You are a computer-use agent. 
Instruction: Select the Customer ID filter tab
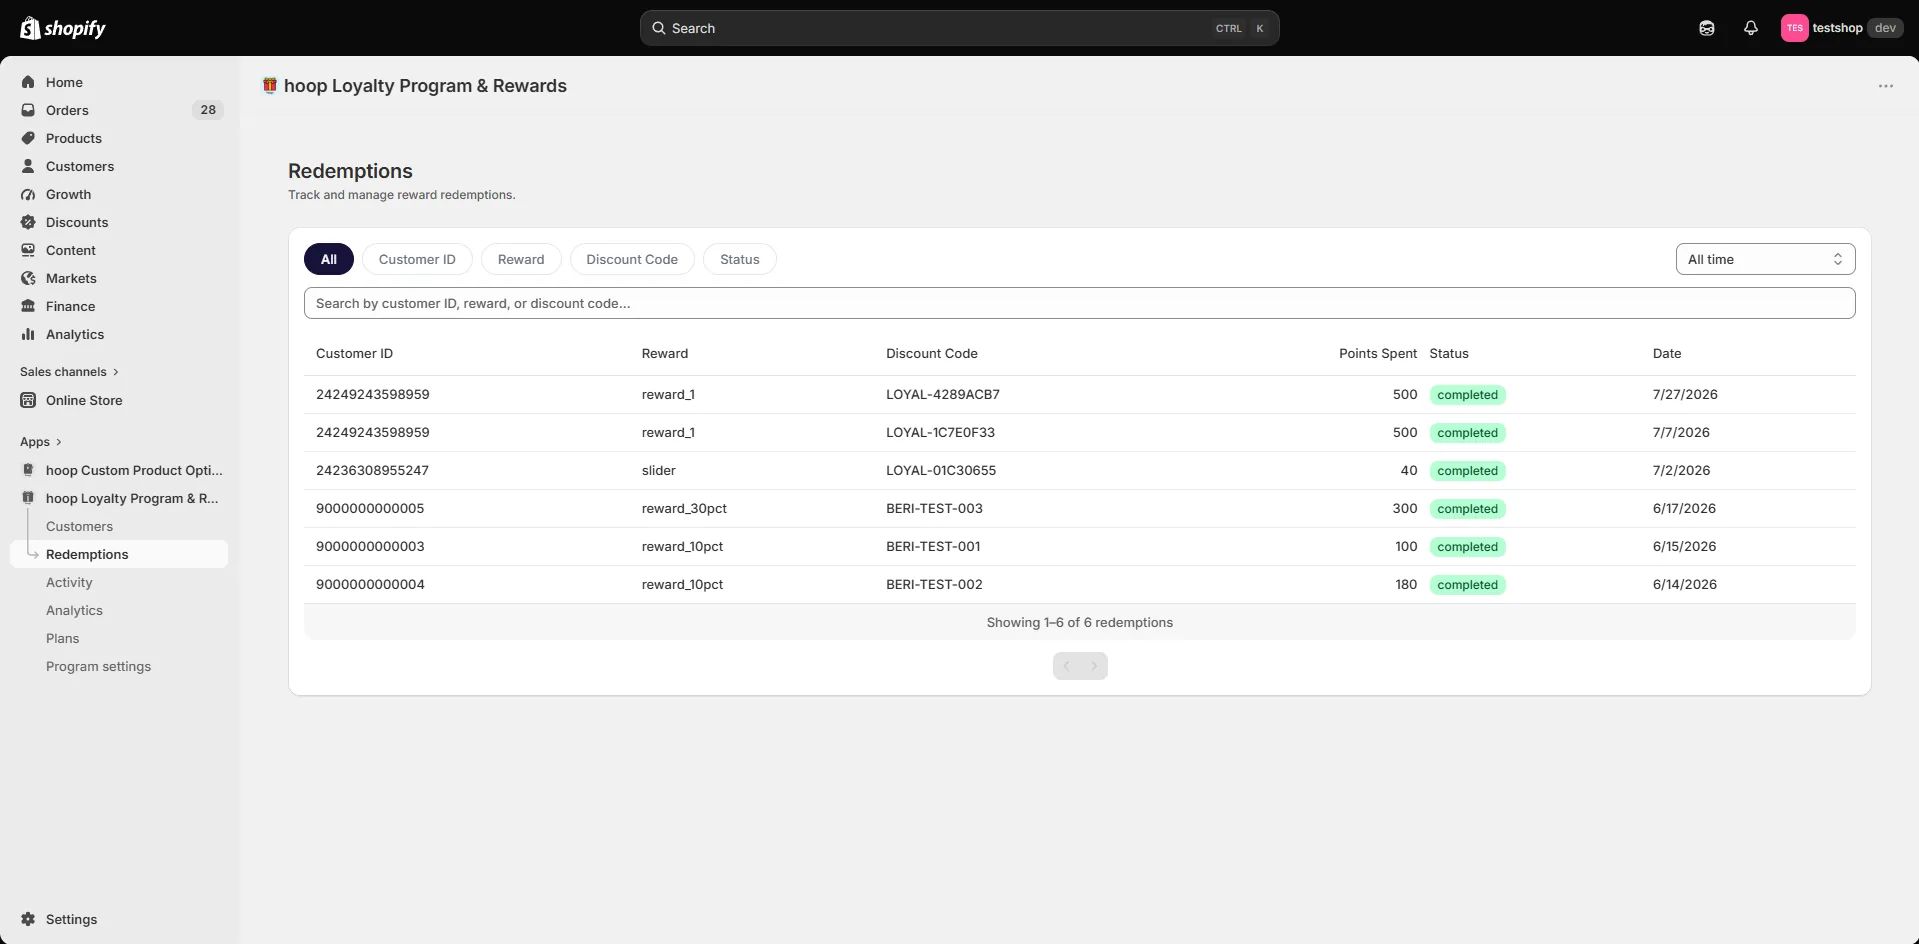(x=417, y=259)
